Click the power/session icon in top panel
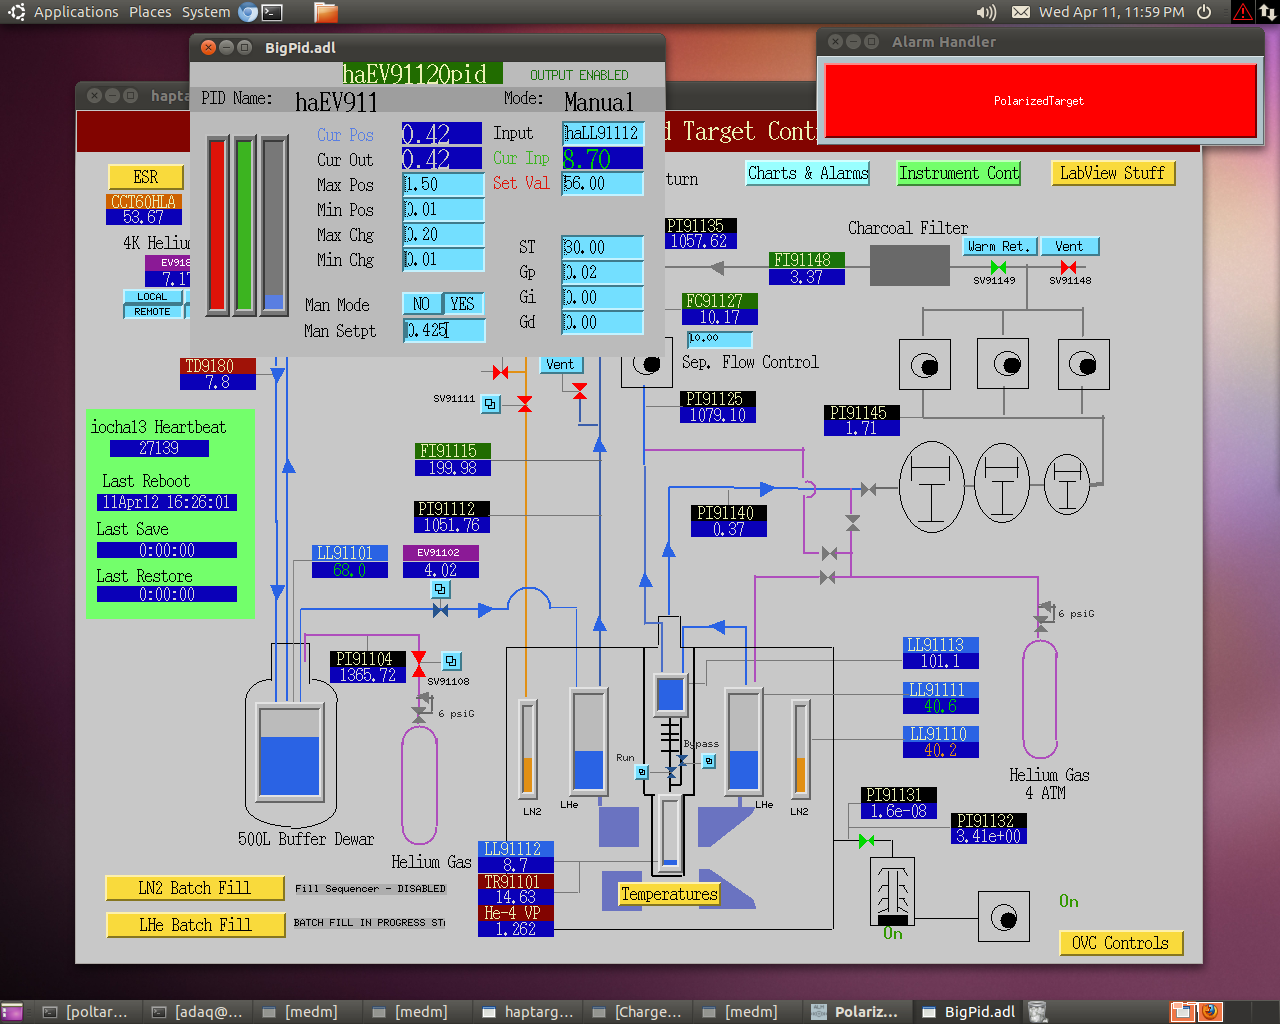This screenshot has height=1024, width=1280. 1204,12
